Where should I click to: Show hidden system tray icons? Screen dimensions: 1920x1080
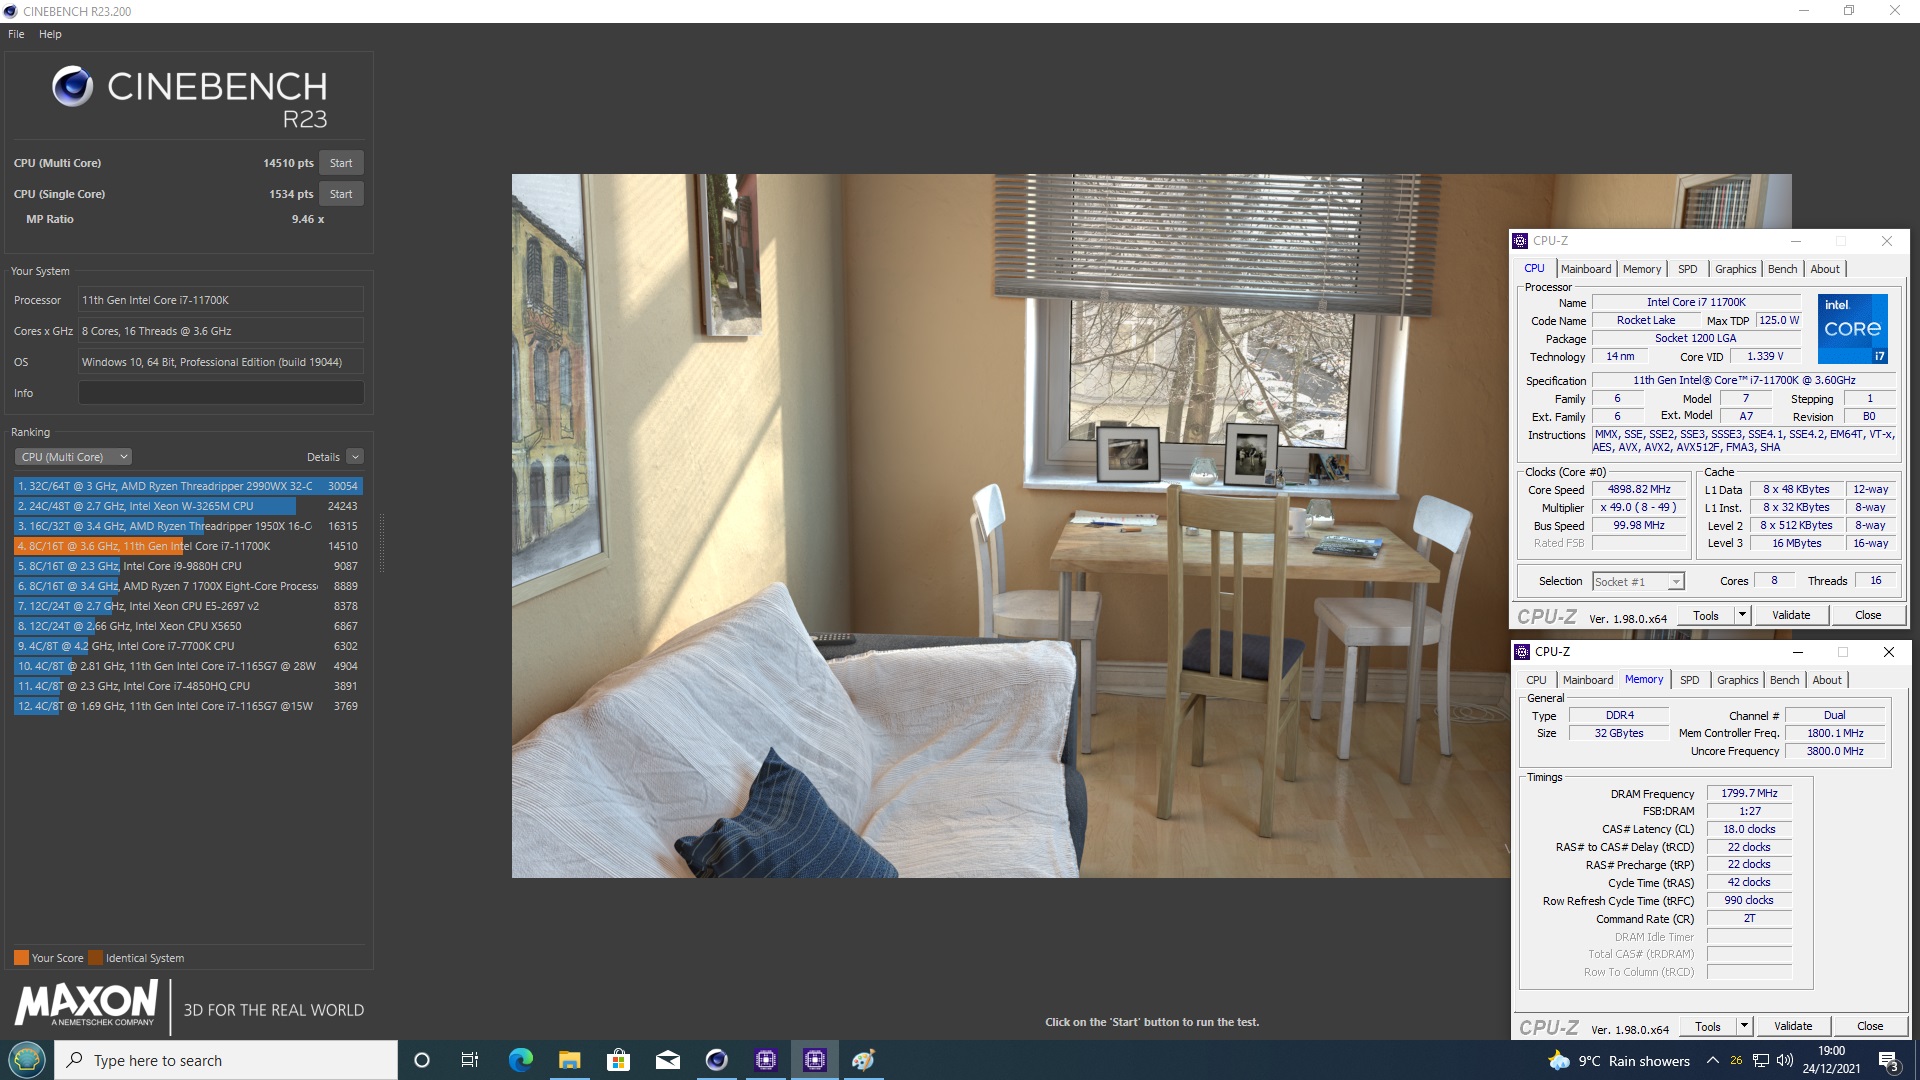tap(1712, 1061)
